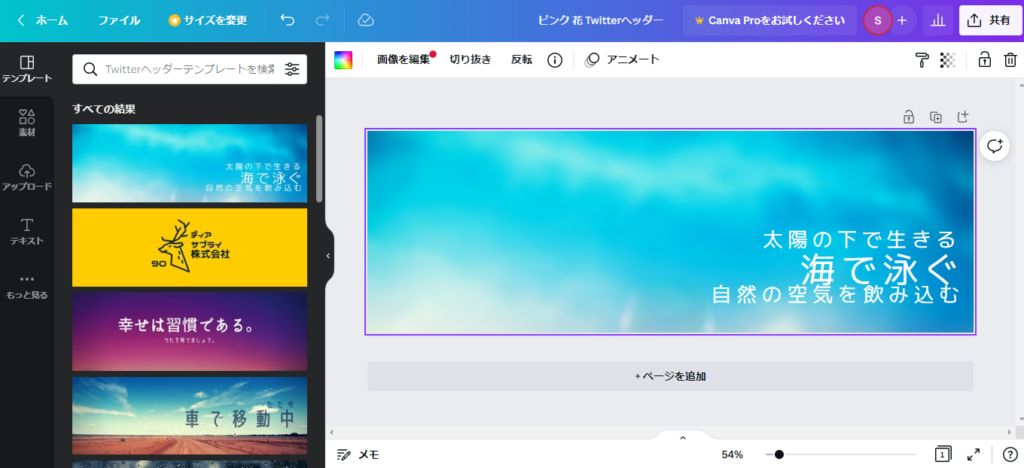Viewport: 1024px width, 468px height.
Task: Open the テキスト text tab
Action: point(27,231)
